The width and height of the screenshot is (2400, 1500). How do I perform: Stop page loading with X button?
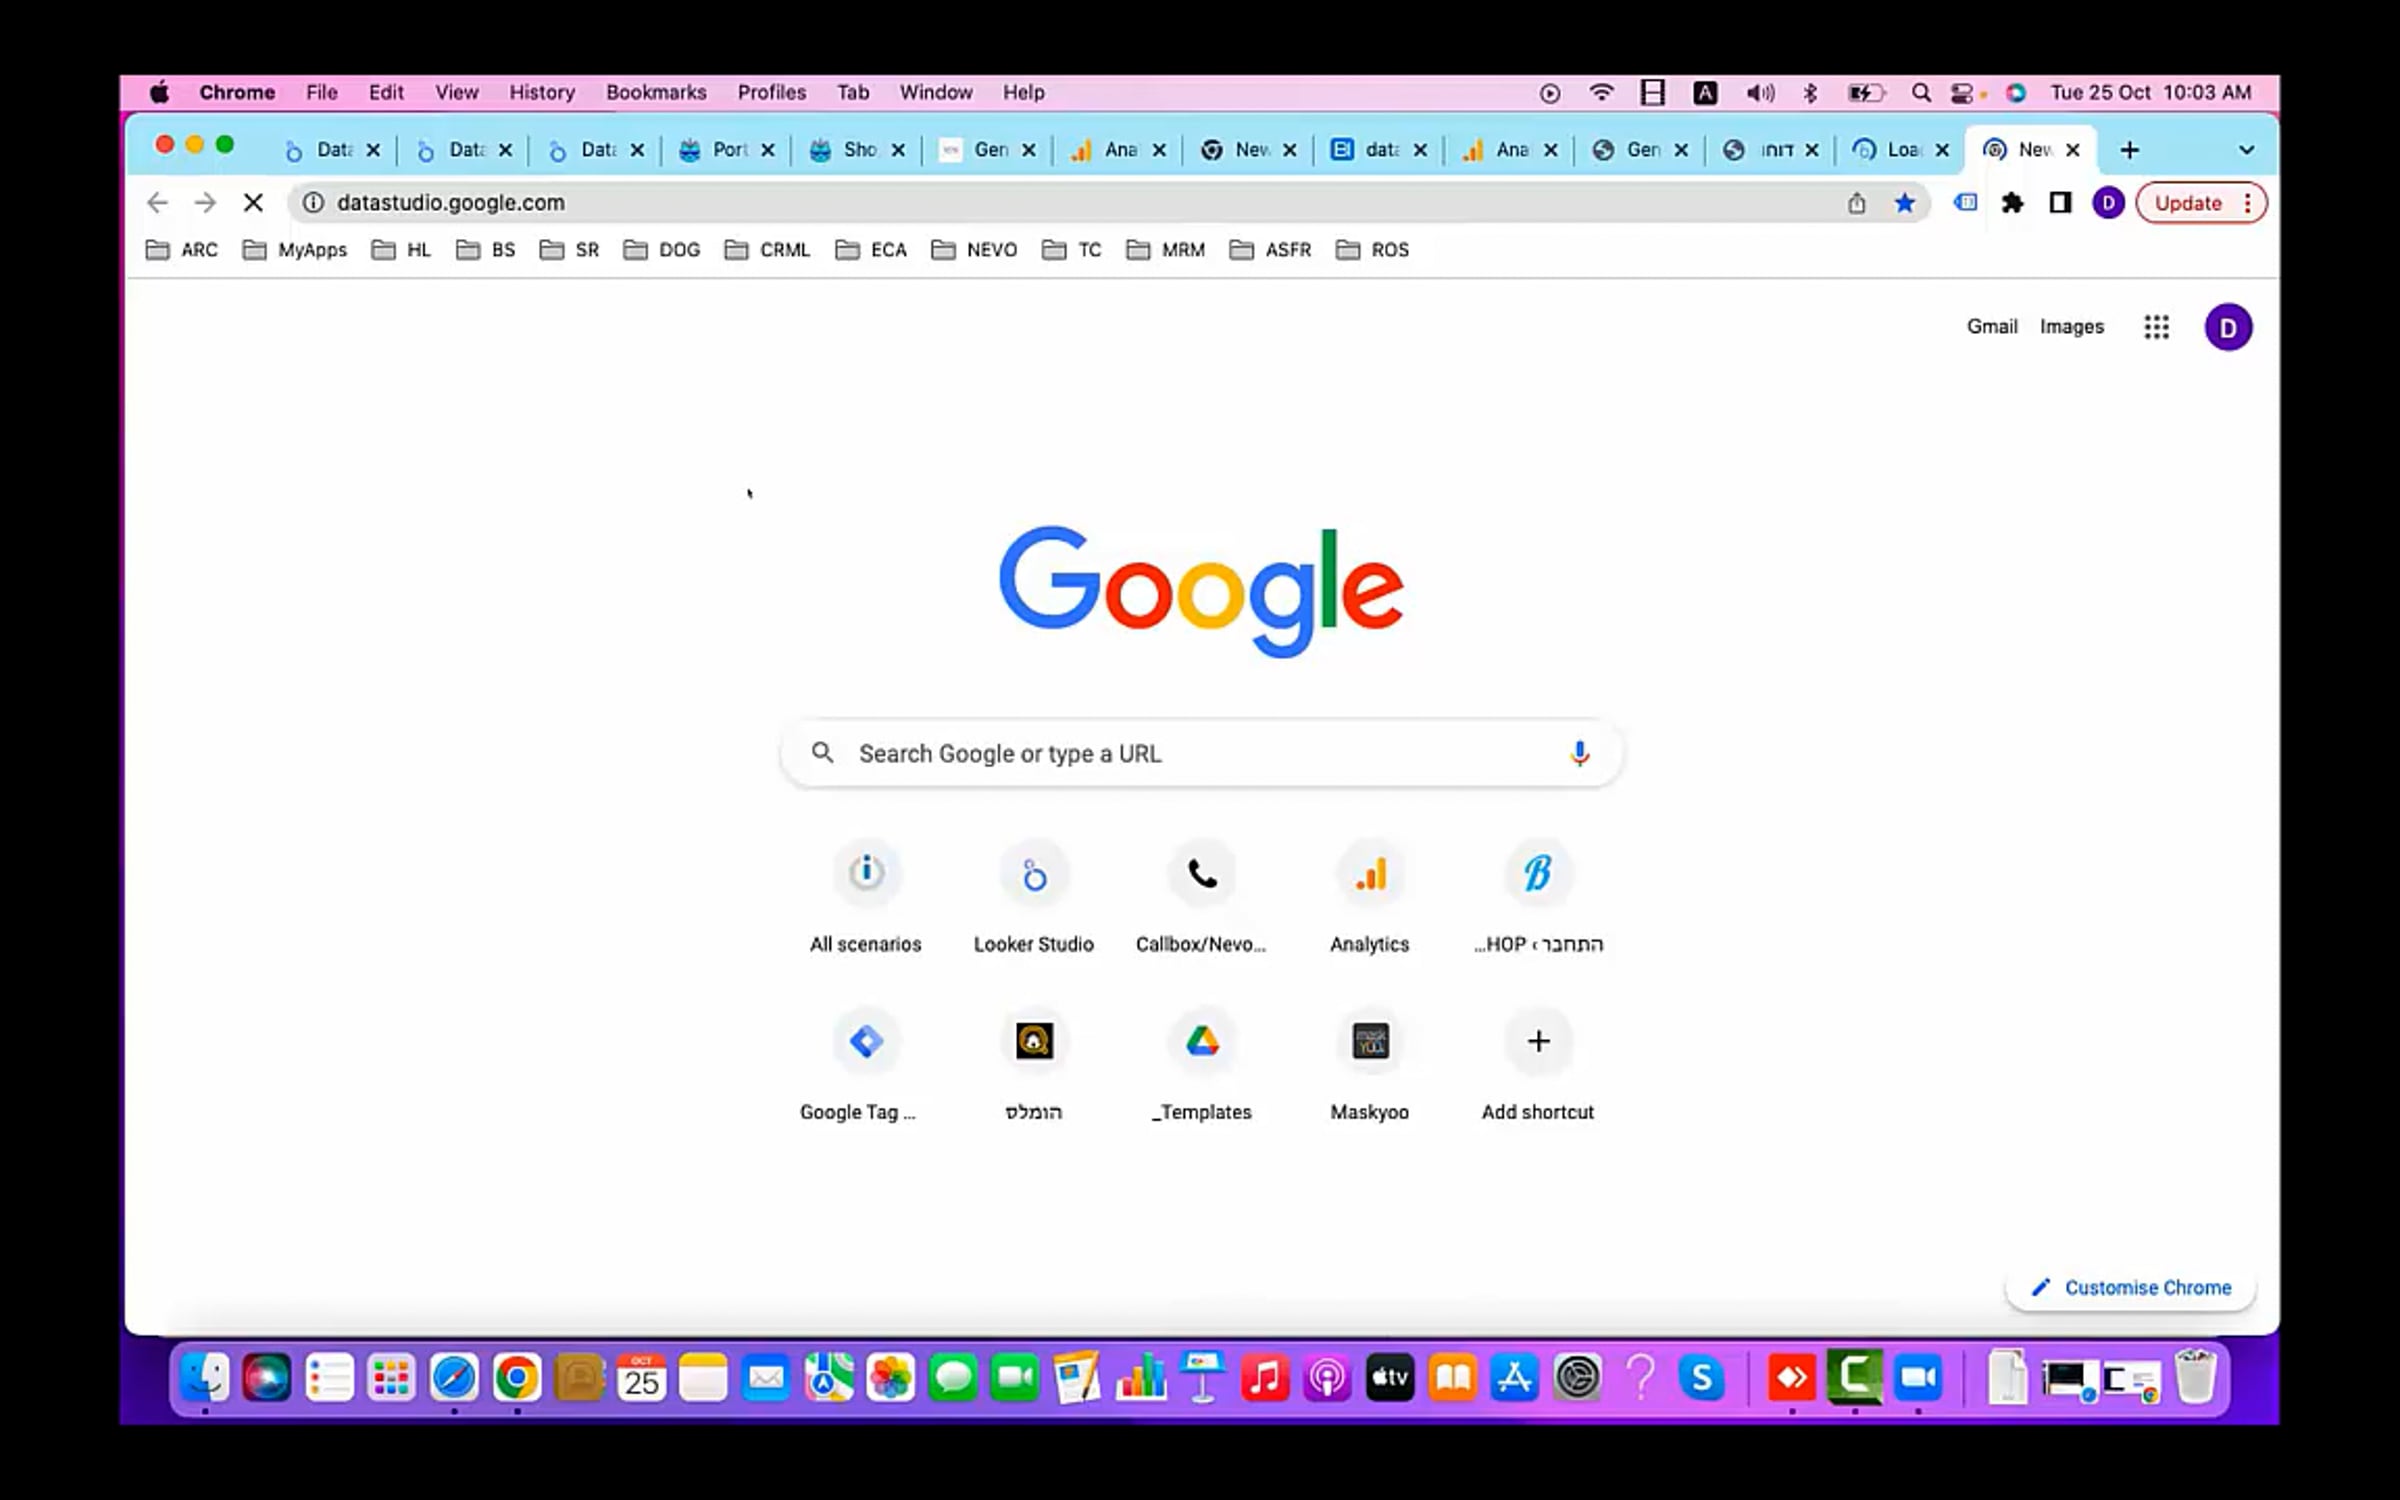[253, 203]
